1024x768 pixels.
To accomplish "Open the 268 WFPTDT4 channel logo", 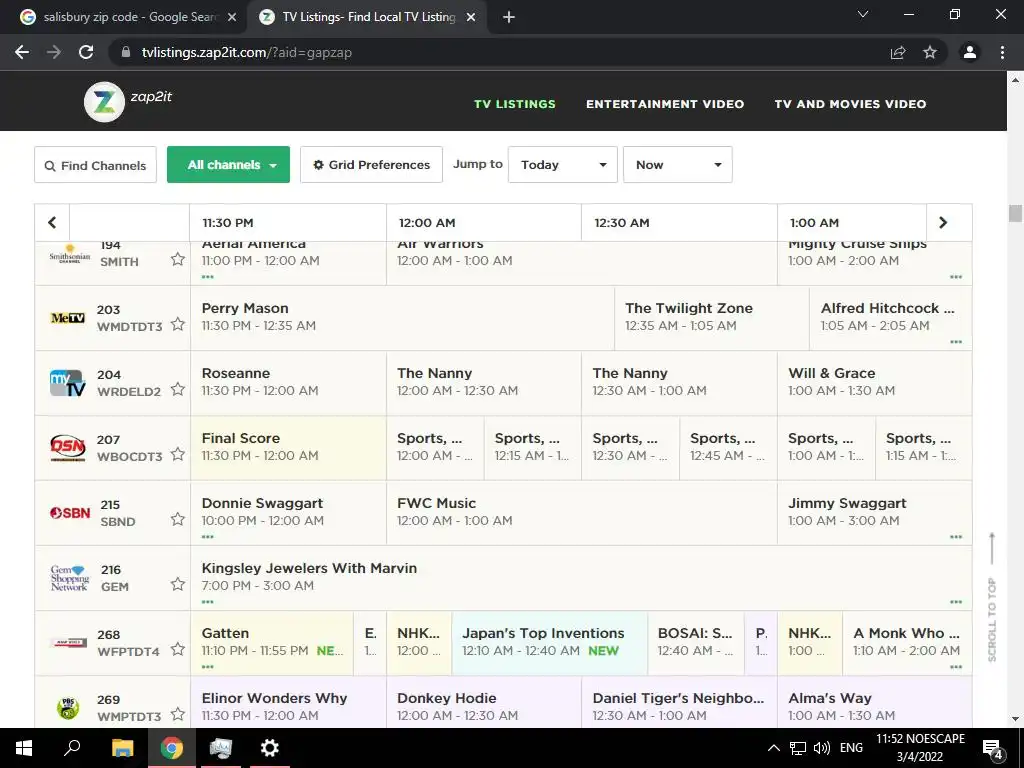I will point(69,643).
